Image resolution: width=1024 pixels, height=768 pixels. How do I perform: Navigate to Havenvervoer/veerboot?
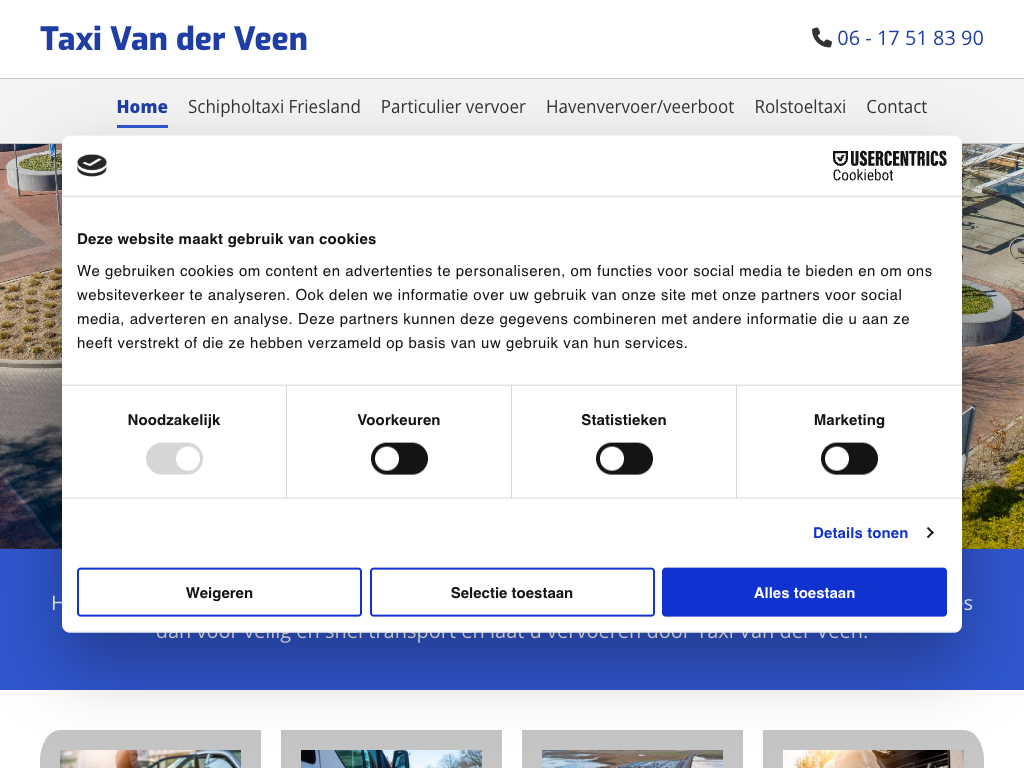(x=640, y=107)
